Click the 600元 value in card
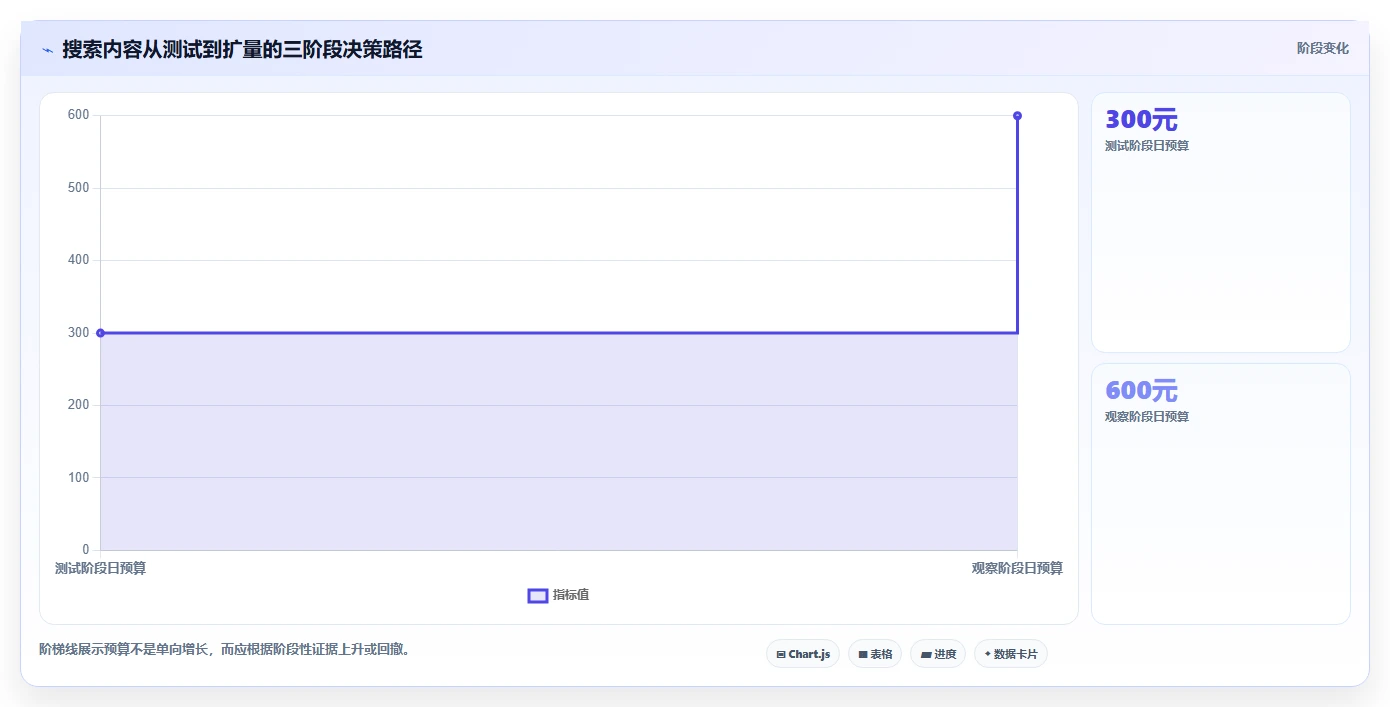Viewport: 1390px width, 707px height. pos(1141,391)
